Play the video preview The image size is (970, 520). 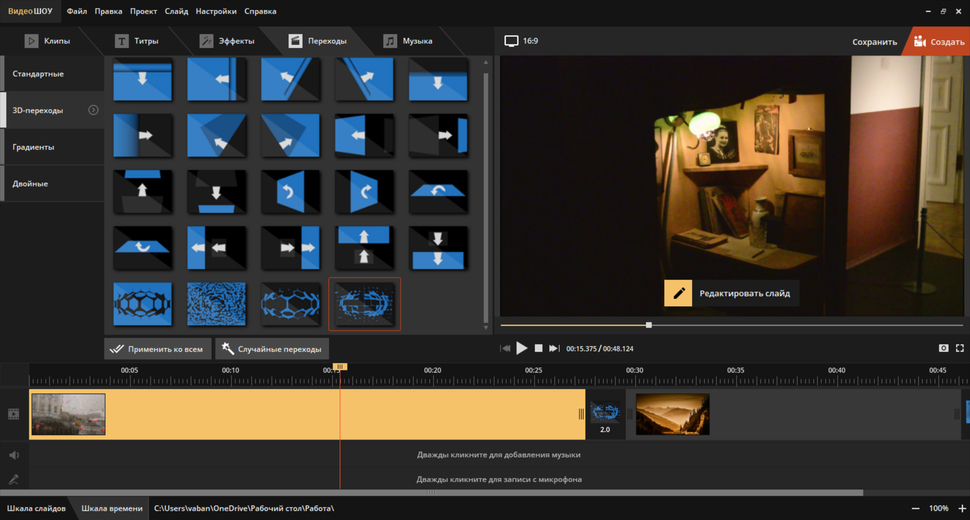coord(521,348)
